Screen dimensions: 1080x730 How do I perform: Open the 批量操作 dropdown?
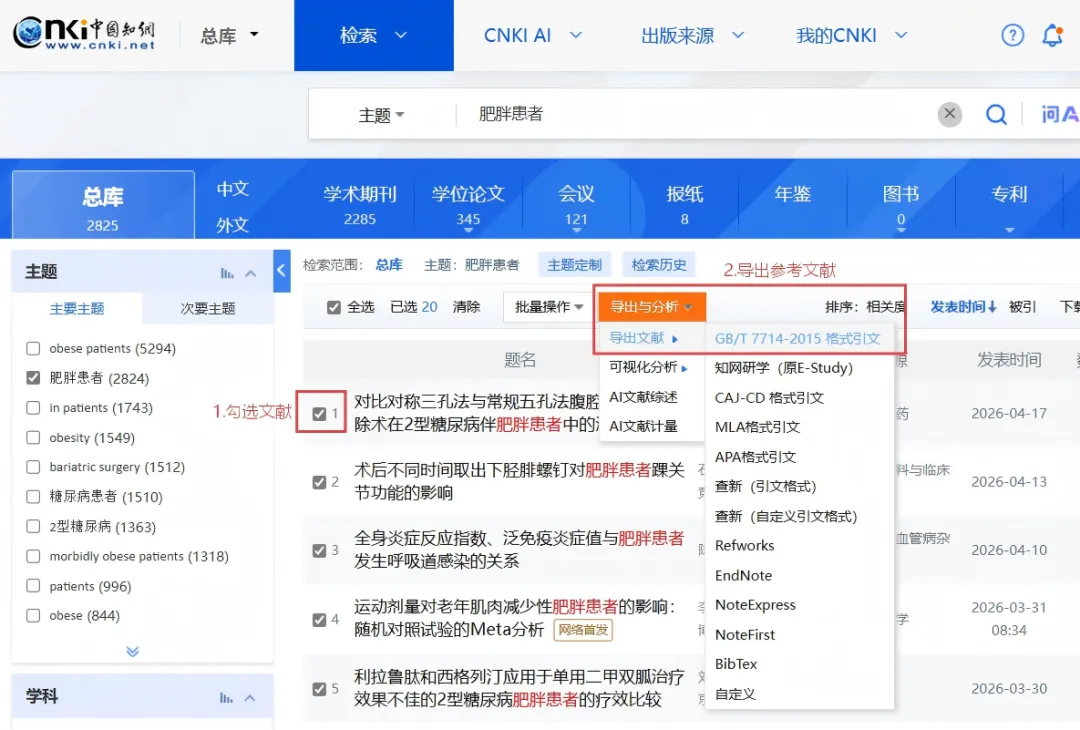coord(548,307)
